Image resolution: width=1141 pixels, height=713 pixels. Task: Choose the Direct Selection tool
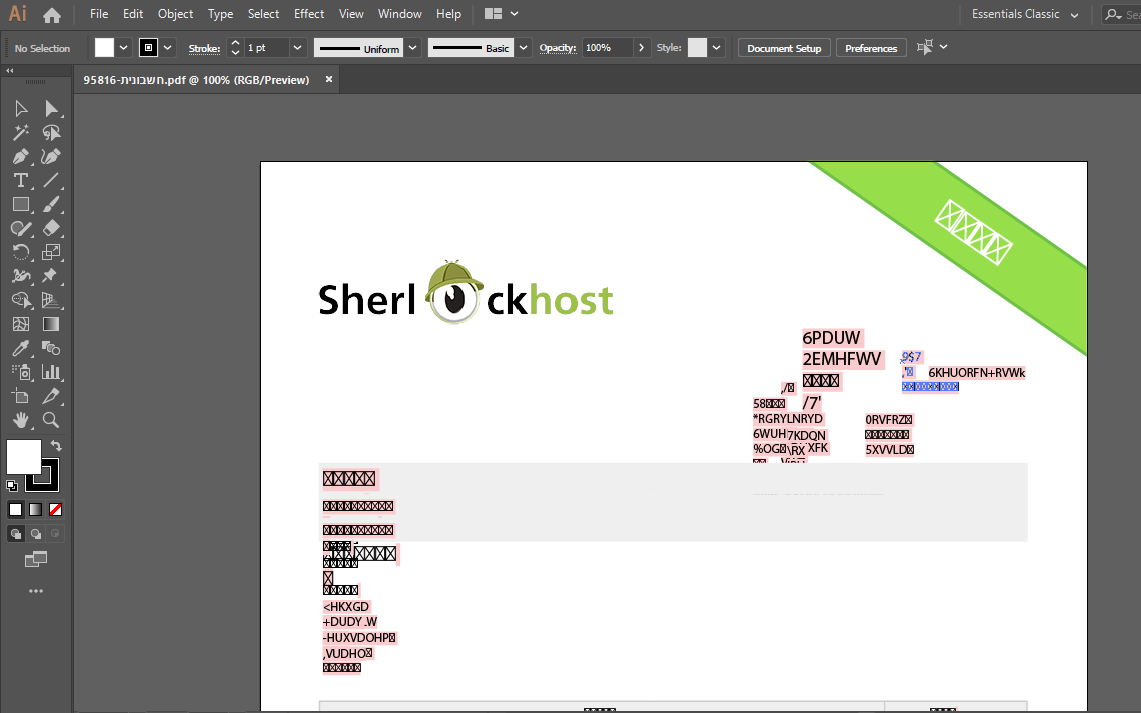(51, 109)
